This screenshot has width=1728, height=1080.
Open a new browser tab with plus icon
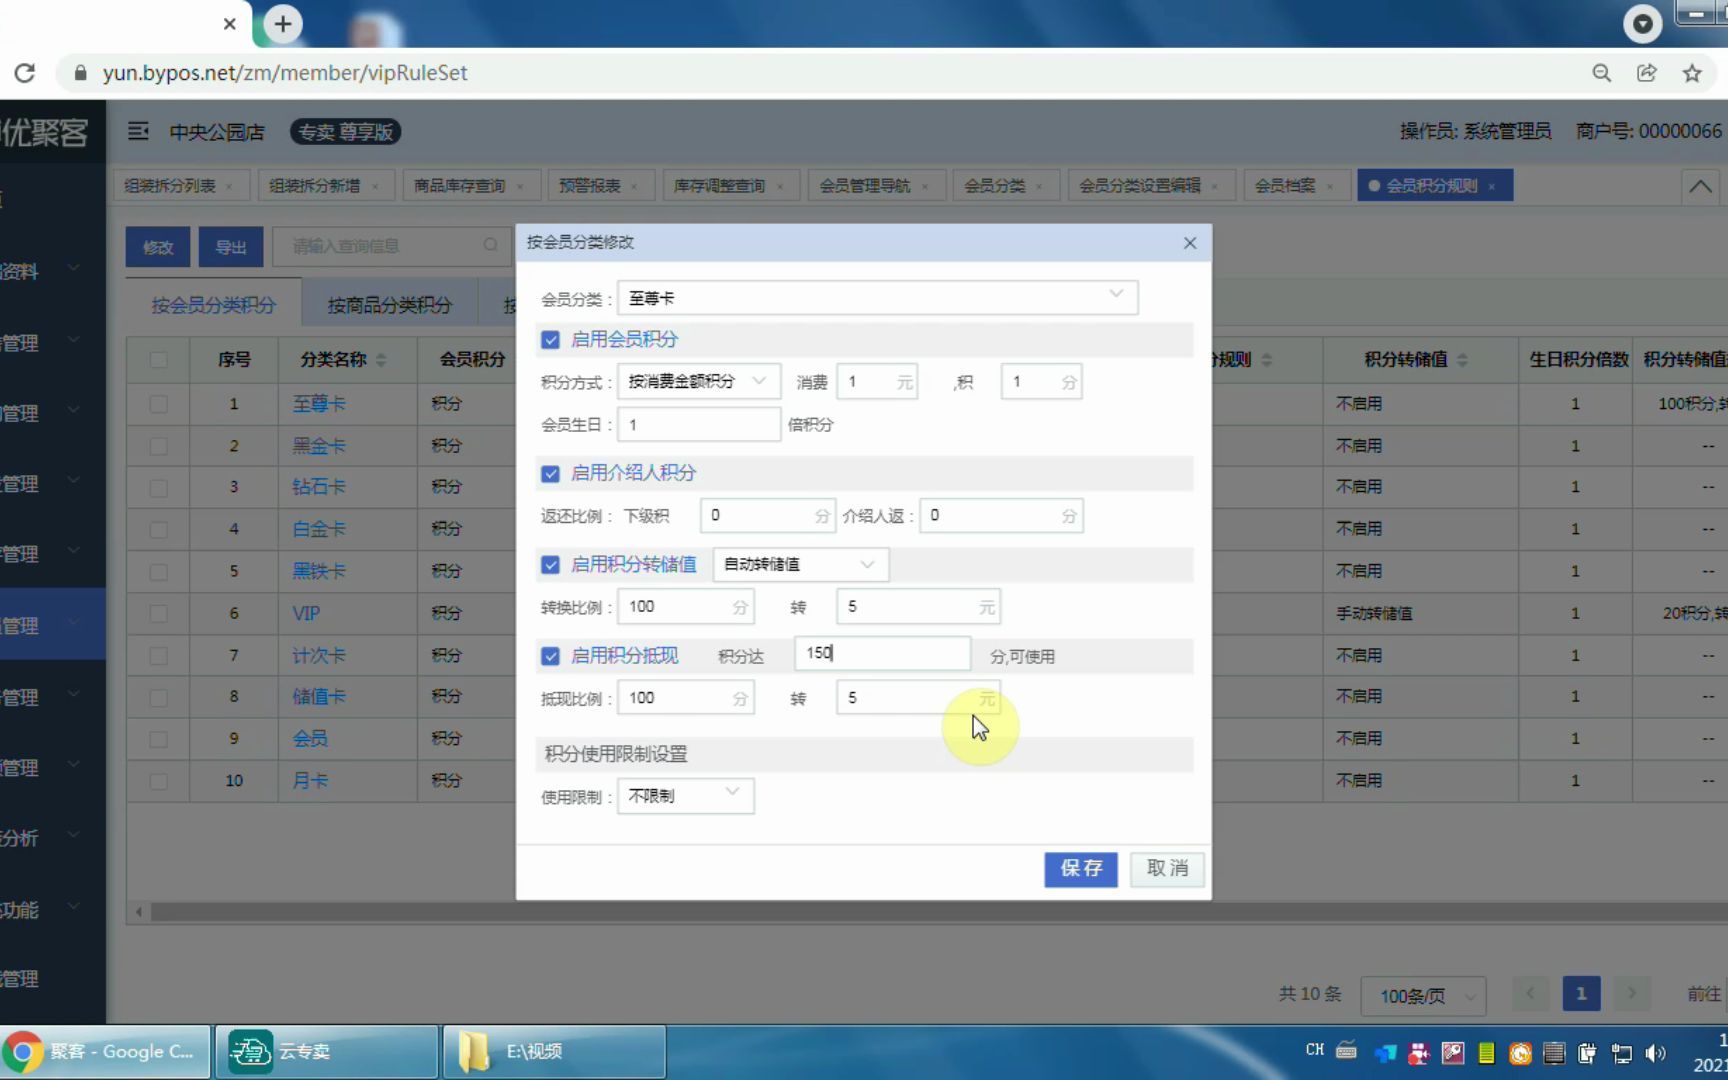coord(283,24)
